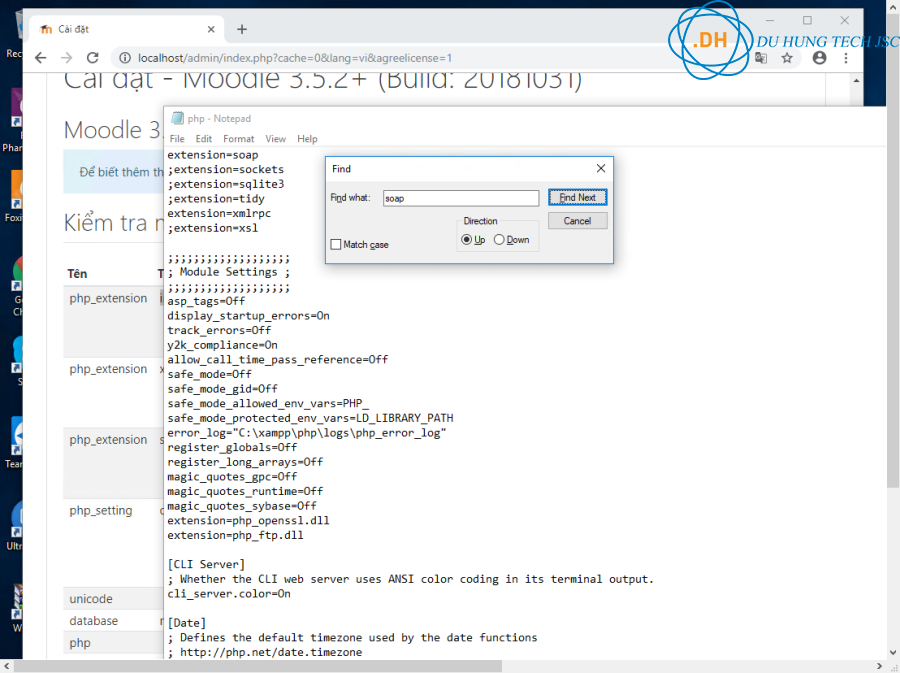Enable the Match case checkbox
The height and width of the screenshot is (673, 900).
tap(336, 245)
